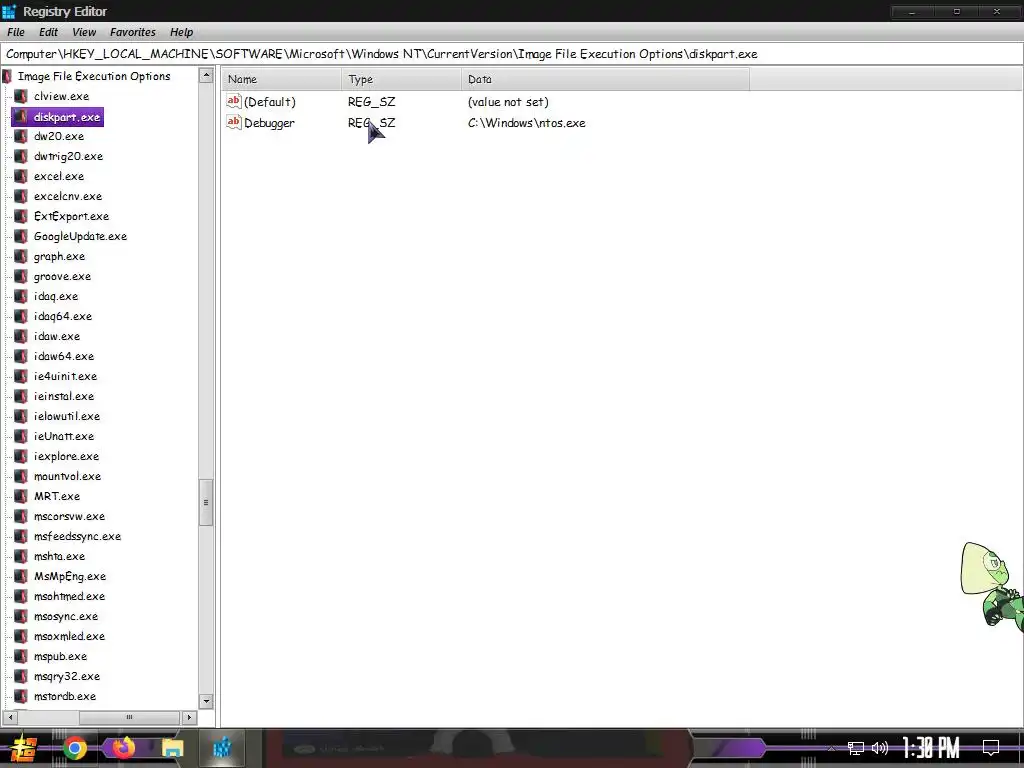Sort values by the Type column header
The width and height of the screenshot is (1024, 768).
coord(401,79)
